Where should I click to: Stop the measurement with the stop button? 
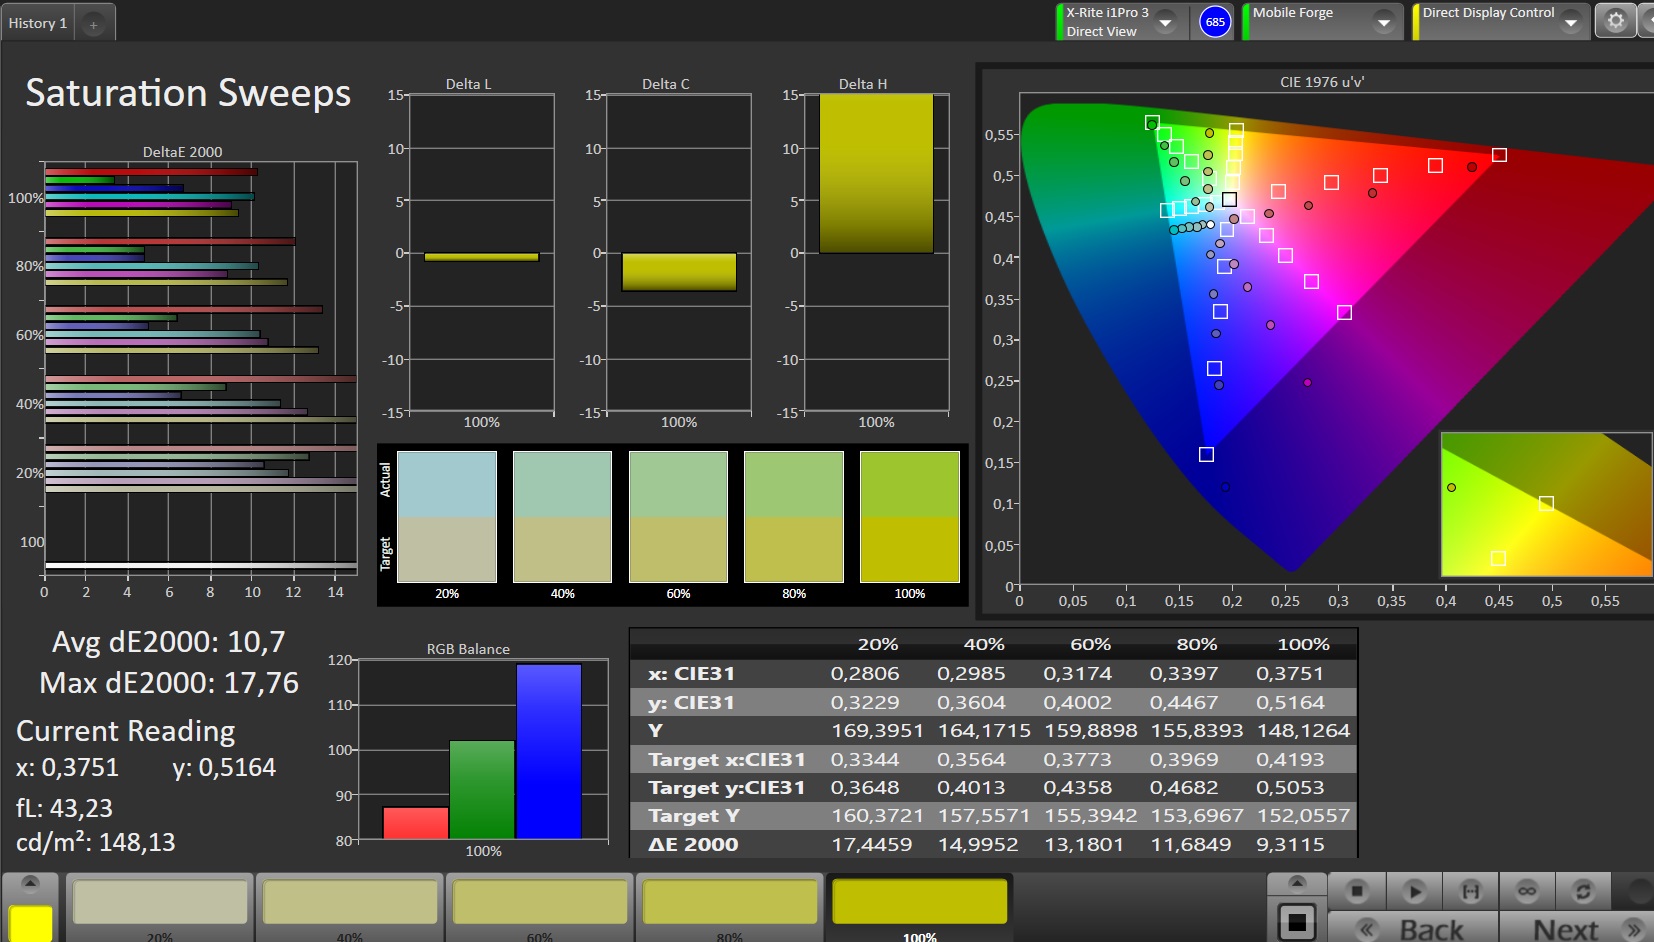(x=1357, y=890)
